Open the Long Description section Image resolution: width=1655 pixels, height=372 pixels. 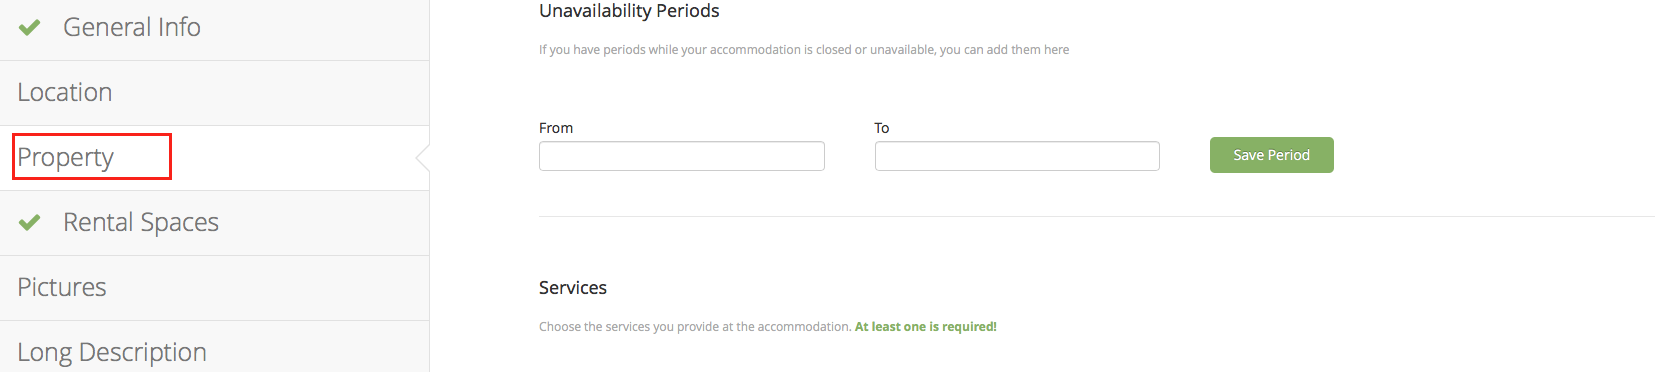[x=112, y=352]
